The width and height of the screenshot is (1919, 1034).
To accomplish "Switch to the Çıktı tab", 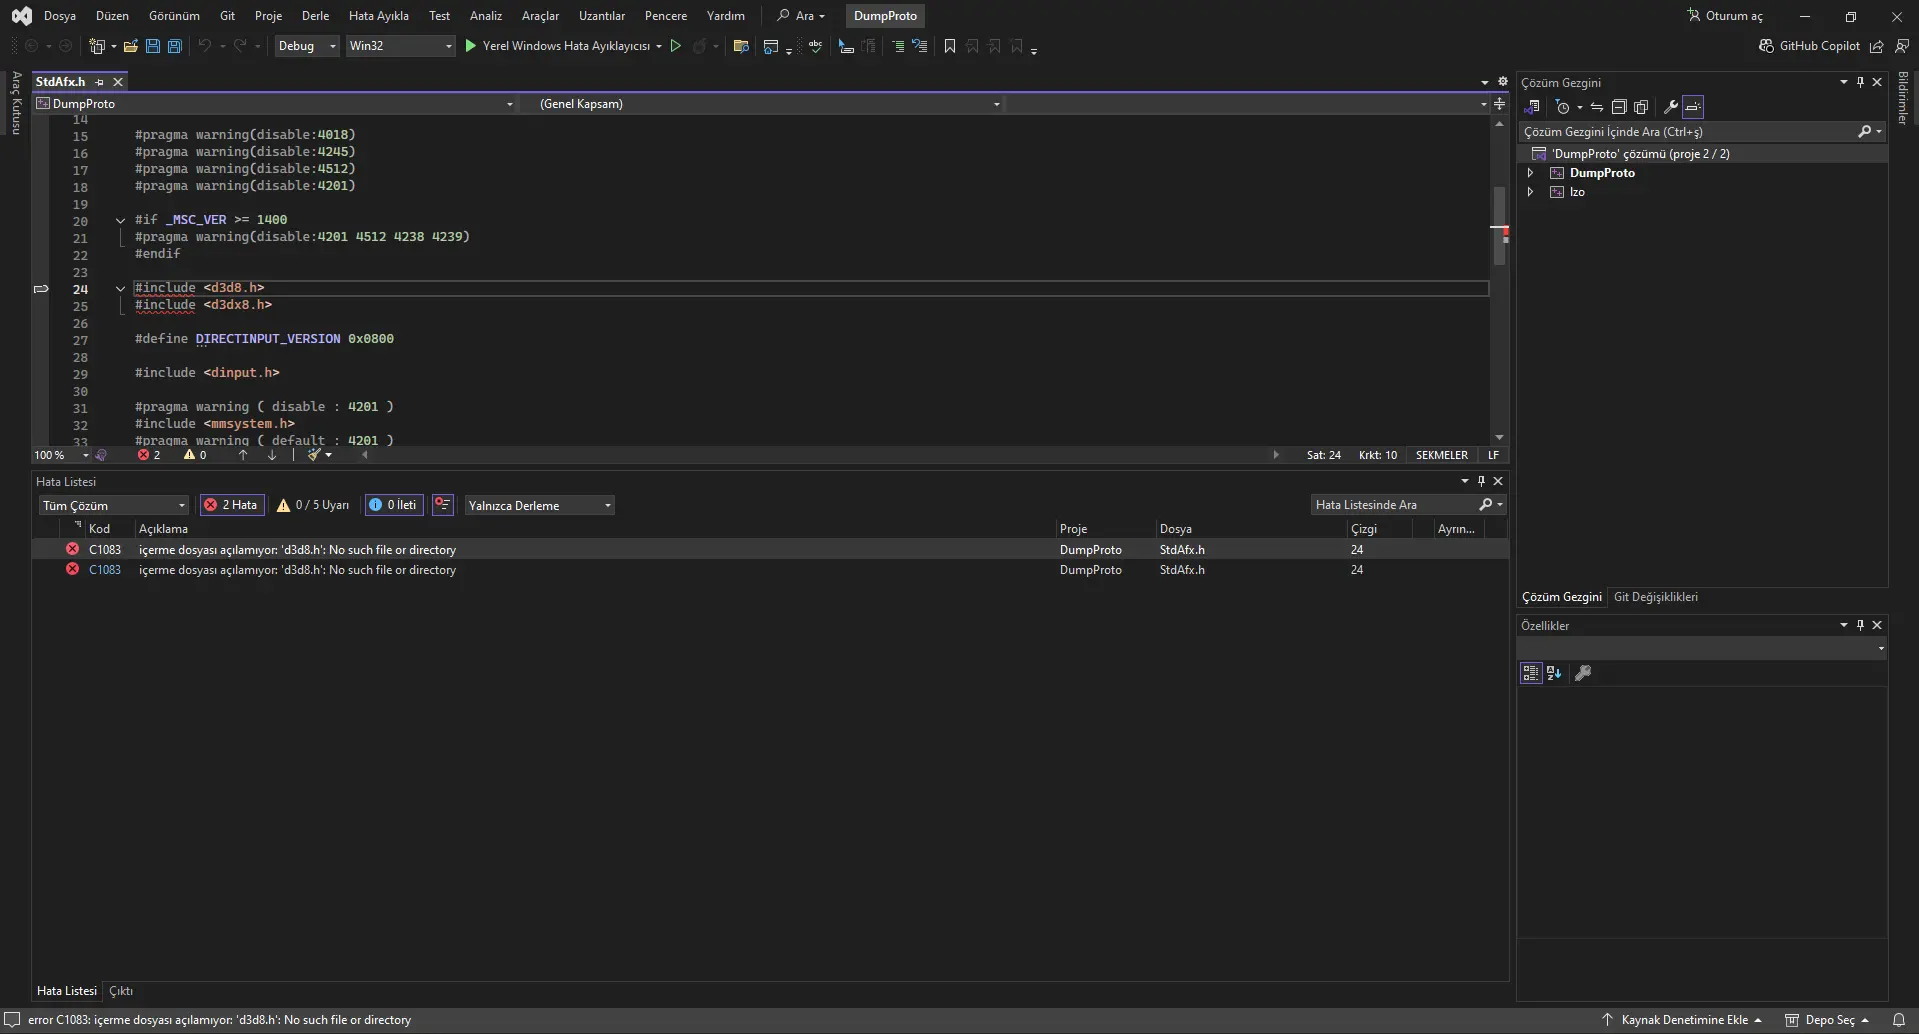I will click(x=121, y=991).
